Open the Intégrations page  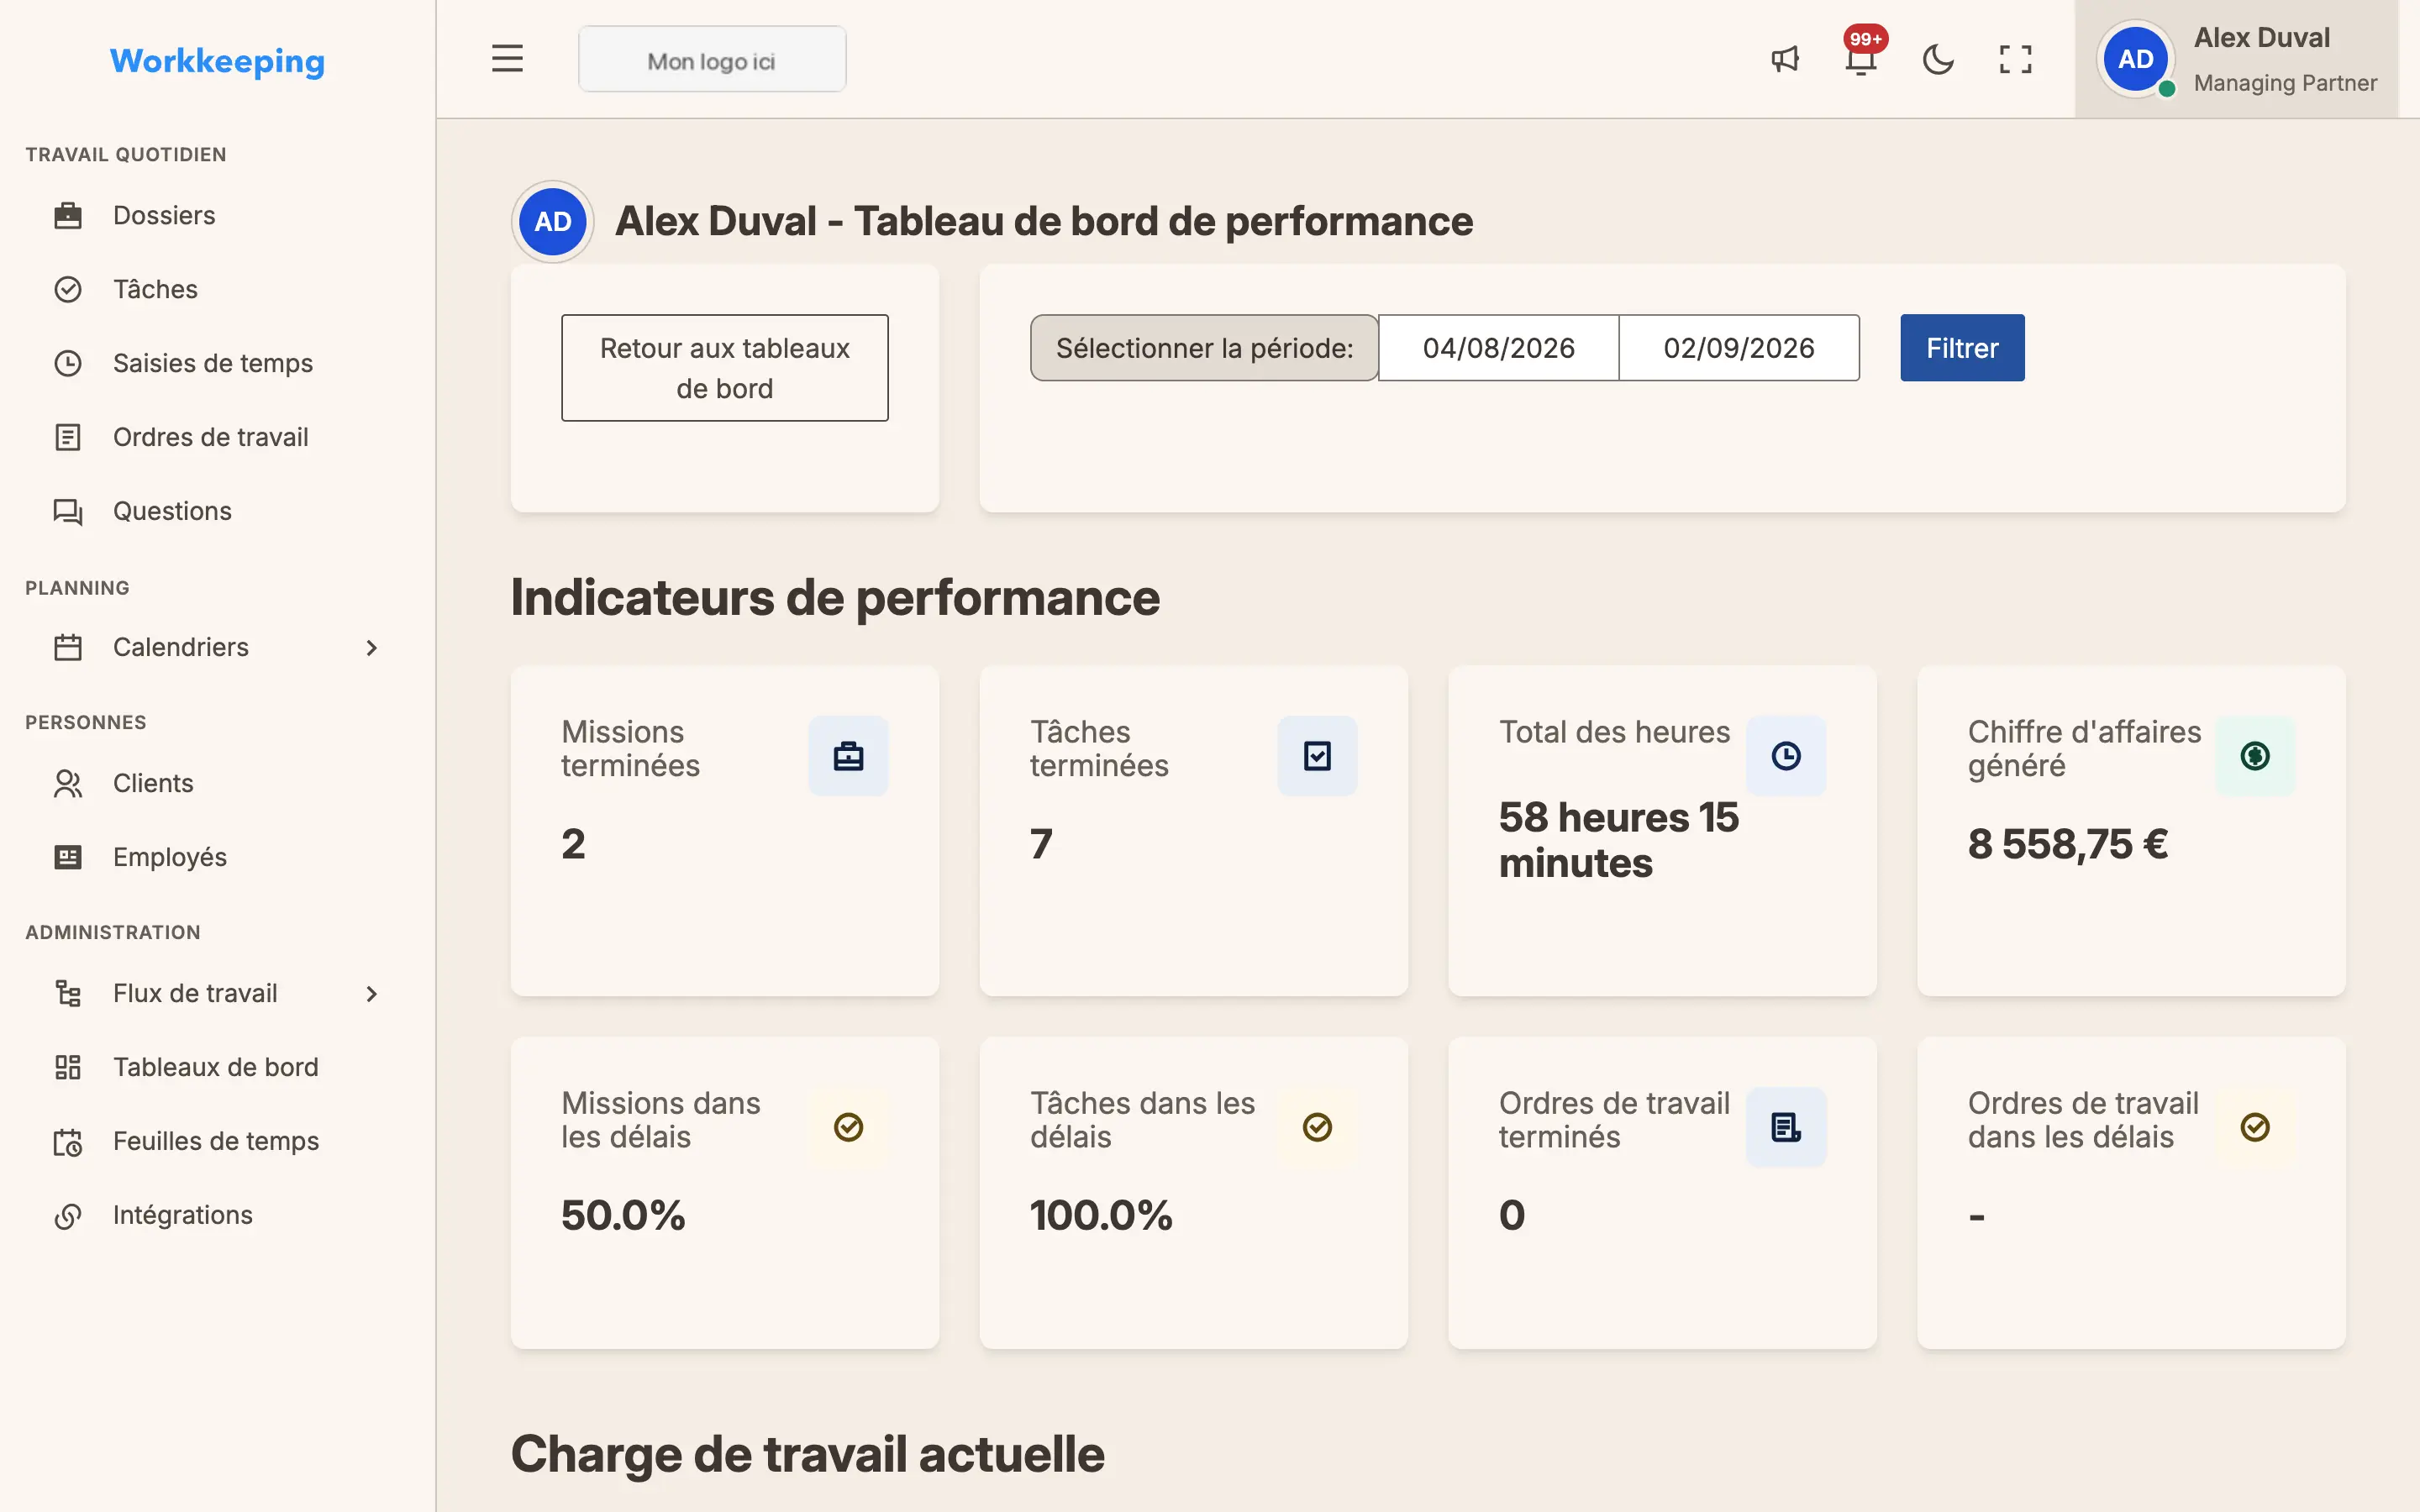(x=217, y=1215)
